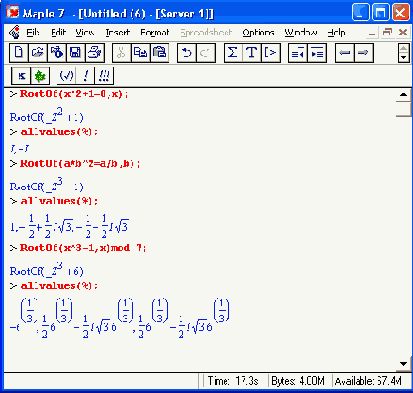Paste clipboard contents with paste icon

click(x=159, y=53)
